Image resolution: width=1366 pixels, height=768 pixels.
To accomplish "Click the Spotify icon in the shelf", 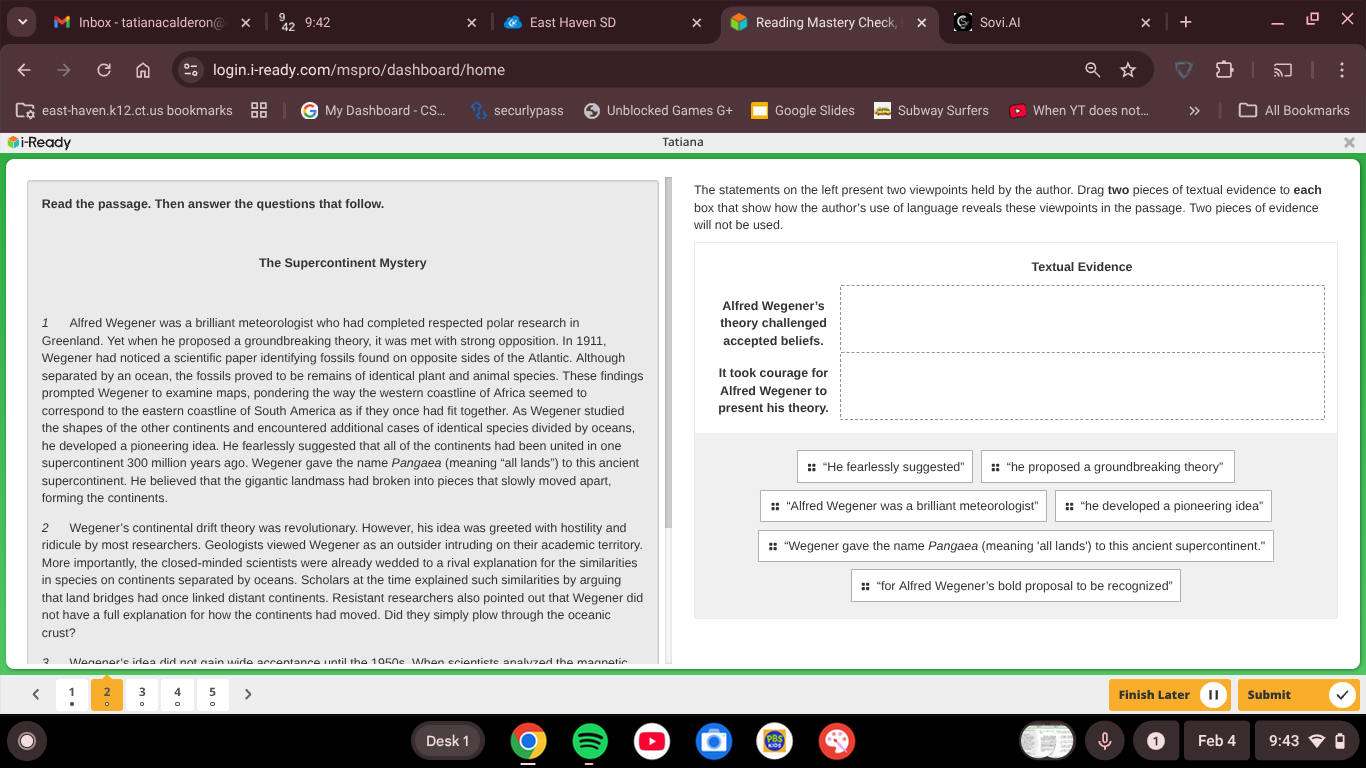I will [590, 741].
